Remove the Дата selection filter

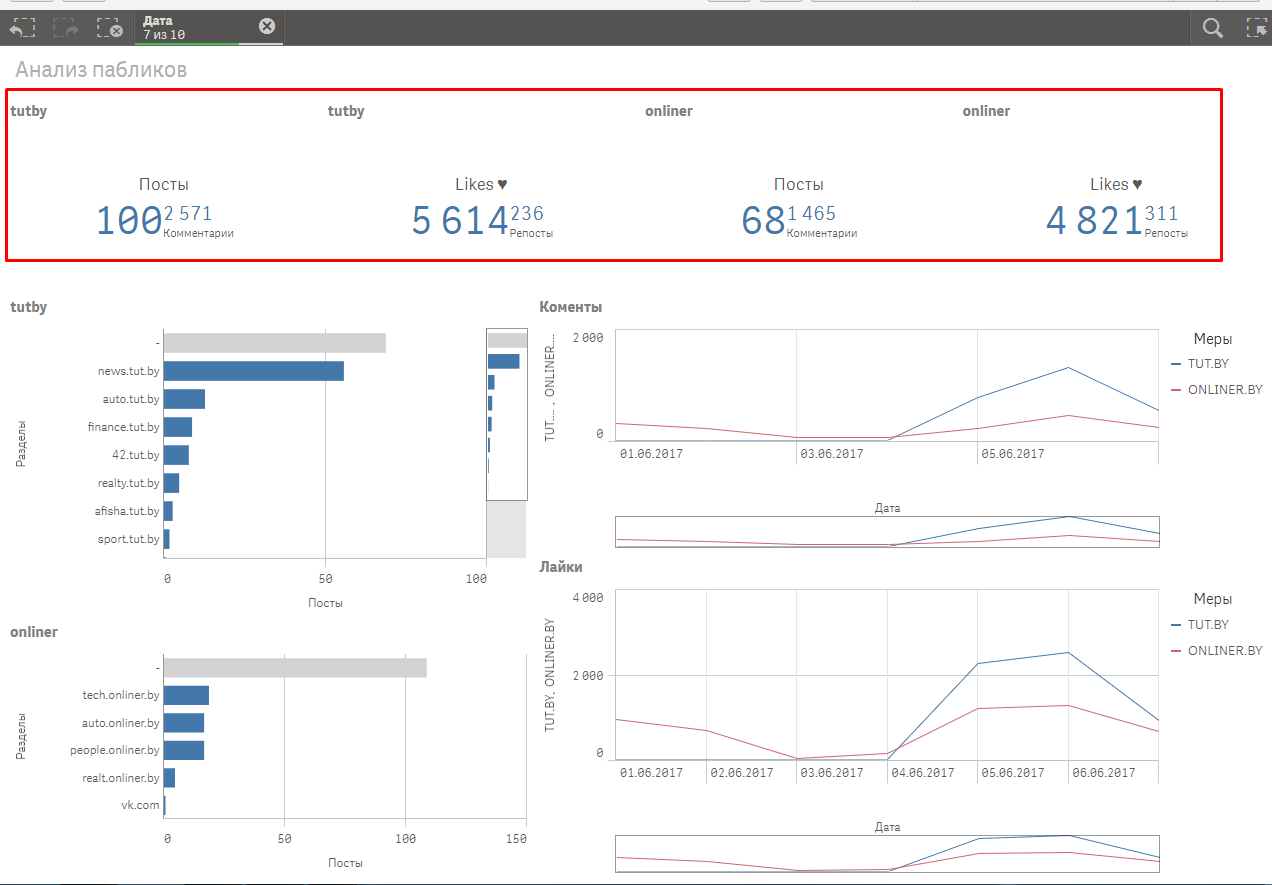pos(267,26)
